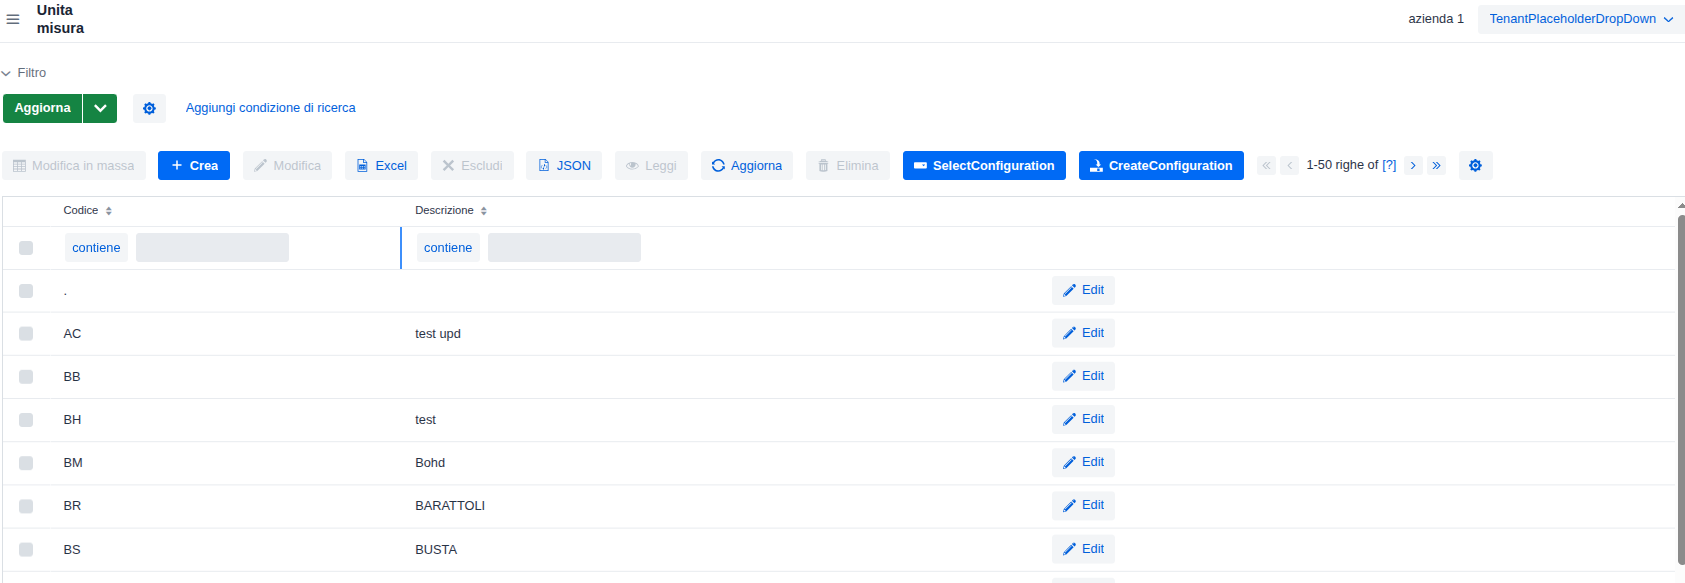Select the checkbox for the BB row
This screenshot has width=1685, height=583.
pos(26,377)
